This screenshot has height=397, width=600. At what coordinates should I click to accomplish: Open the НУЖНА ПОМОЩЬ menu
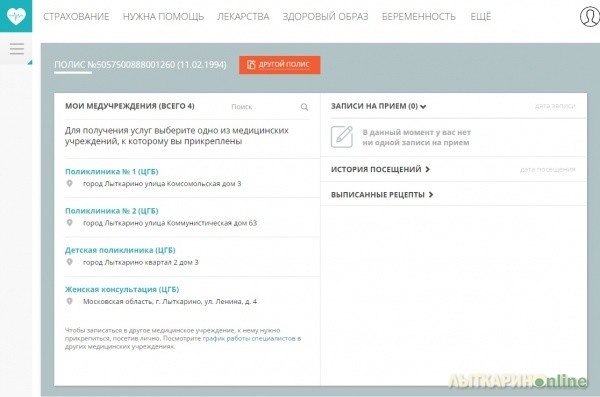(163, 16)
